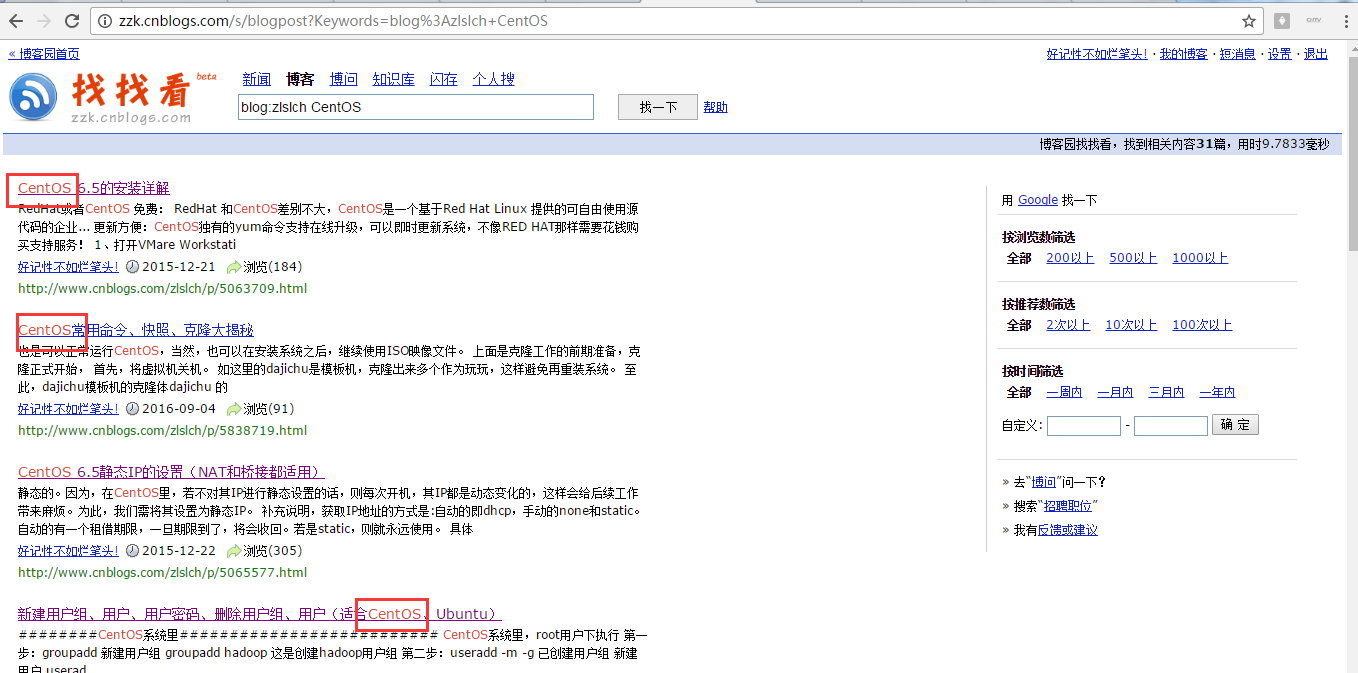Open the 短消息 messages link
This screenshot has height=673, width=1358.
[1238, 54]
